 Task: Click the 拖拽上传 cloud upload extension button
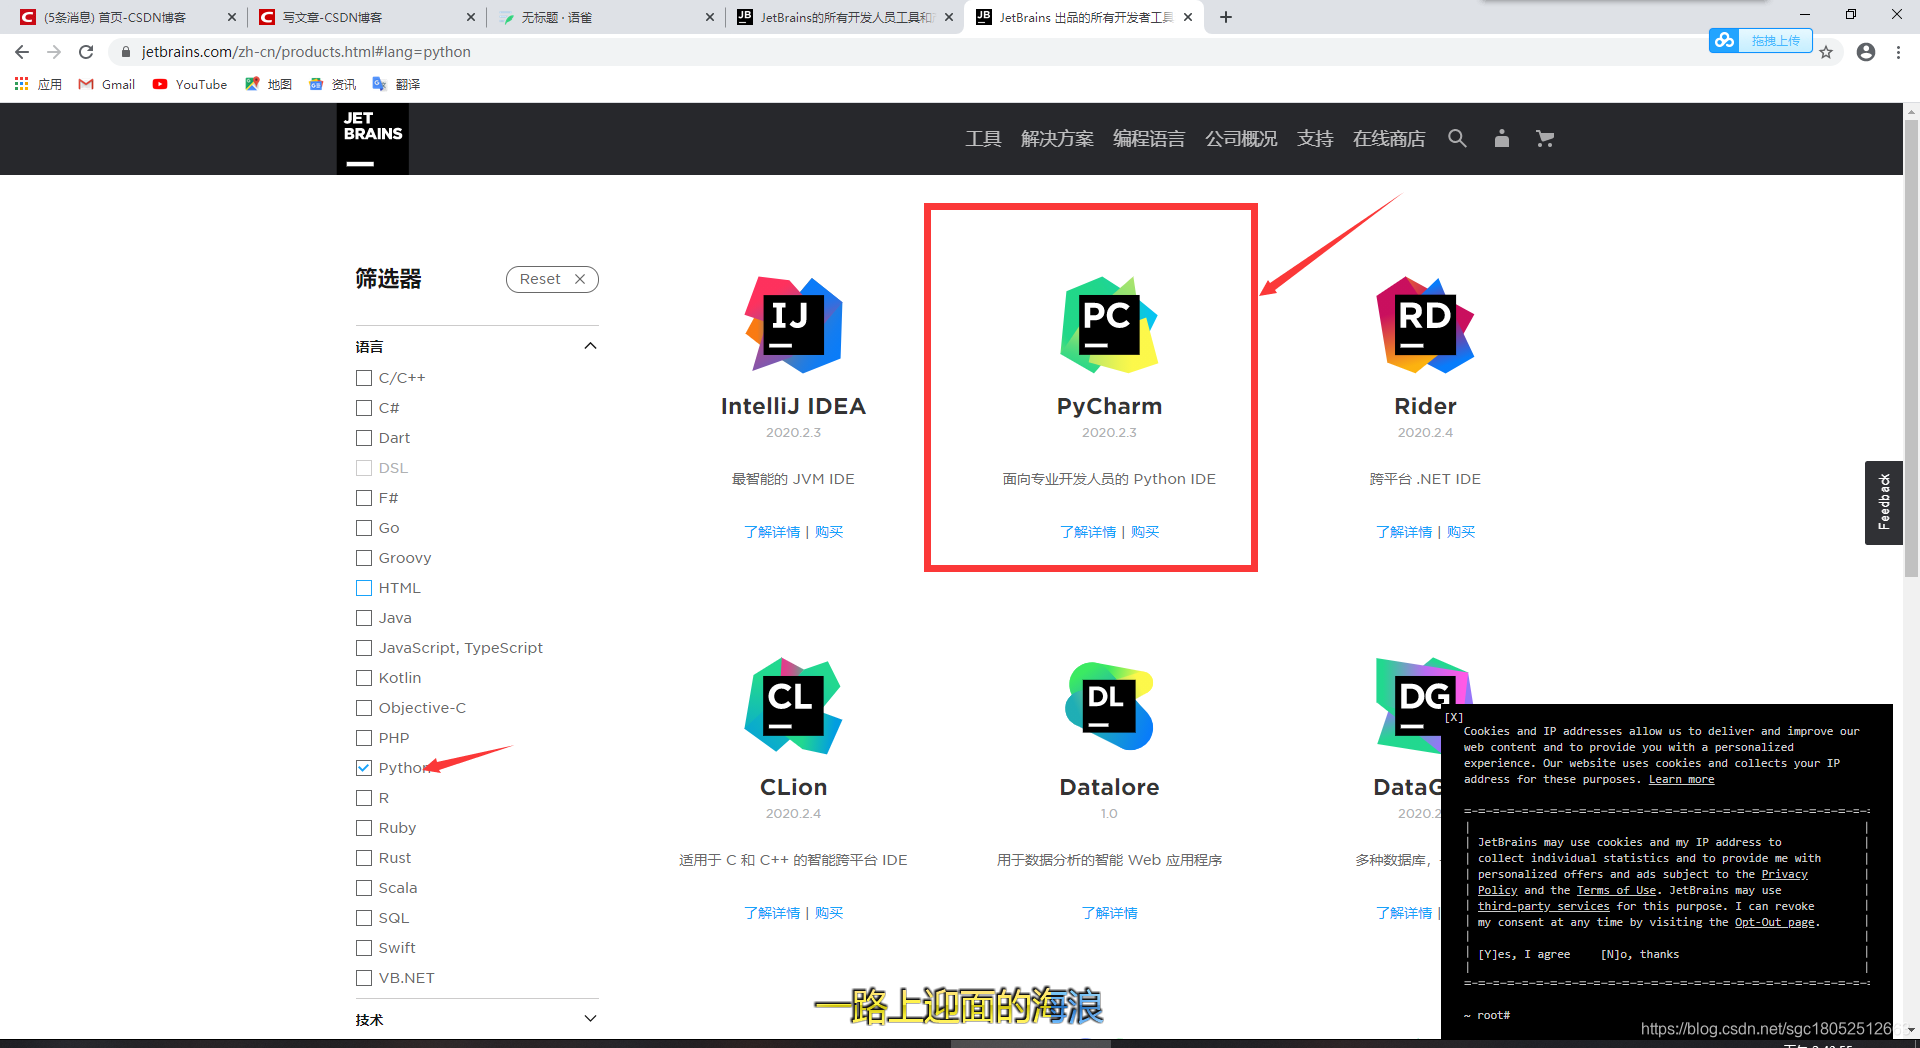tap(1760, 40)
